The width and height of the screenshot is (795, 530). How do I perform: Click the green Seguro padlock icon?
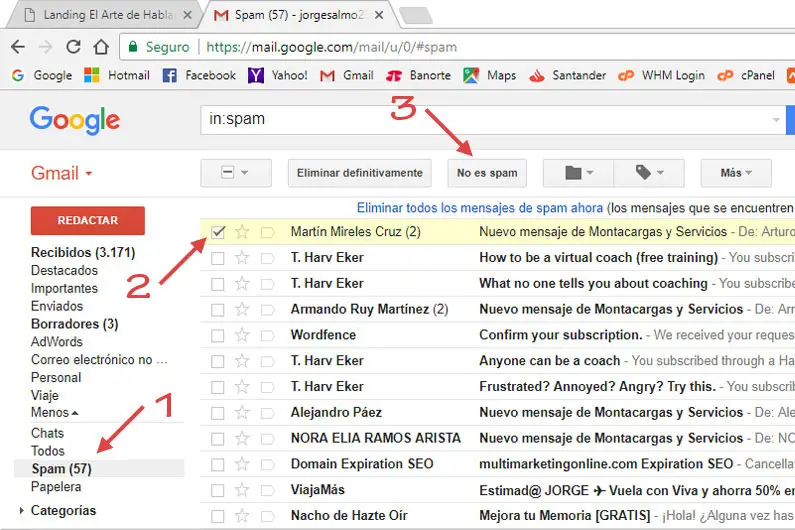(133, 47)
